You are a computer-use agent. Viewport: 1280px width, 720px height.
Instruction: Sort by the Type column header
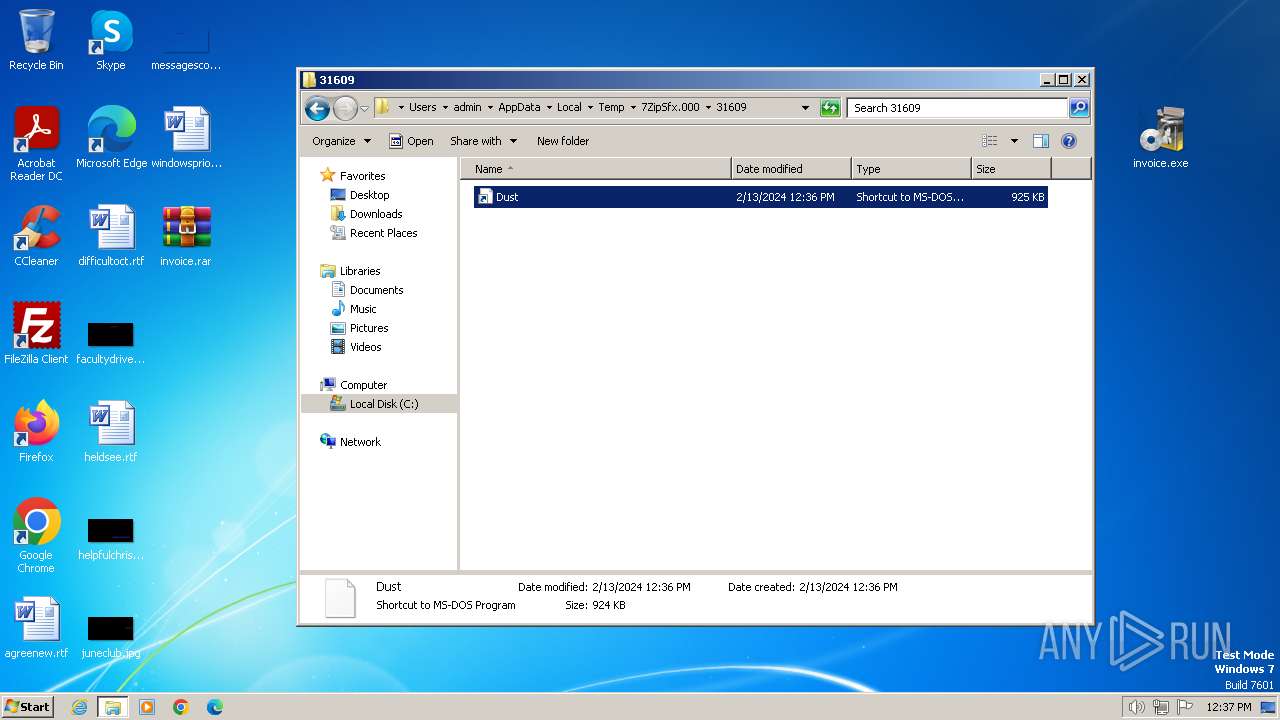(x=911, y=169)
